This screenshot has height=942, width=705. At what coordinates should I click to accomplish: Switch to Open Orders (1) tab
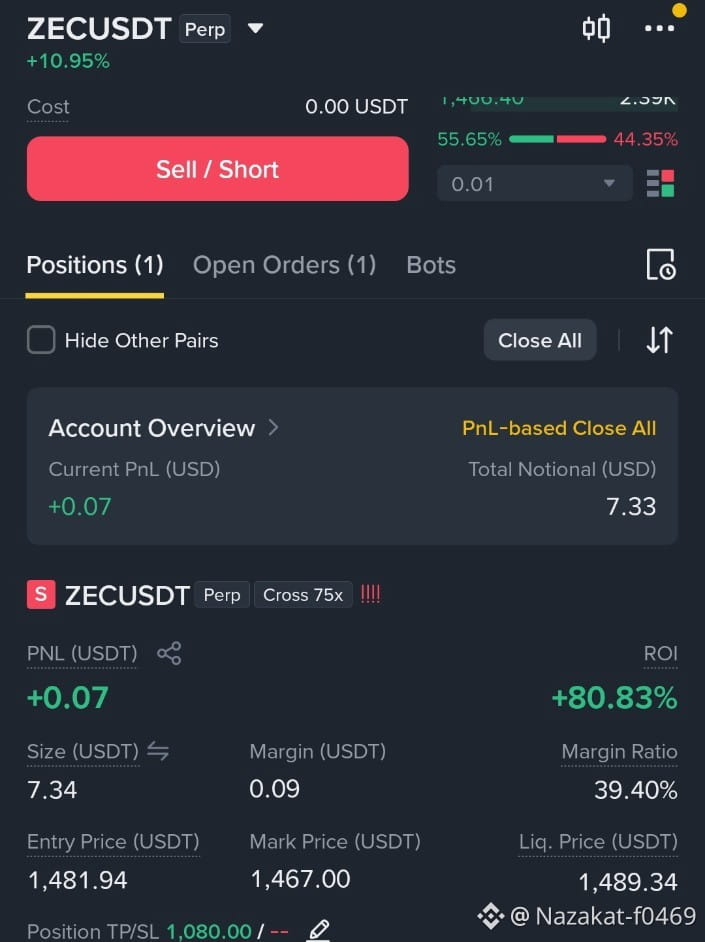[x=285, y=265]
